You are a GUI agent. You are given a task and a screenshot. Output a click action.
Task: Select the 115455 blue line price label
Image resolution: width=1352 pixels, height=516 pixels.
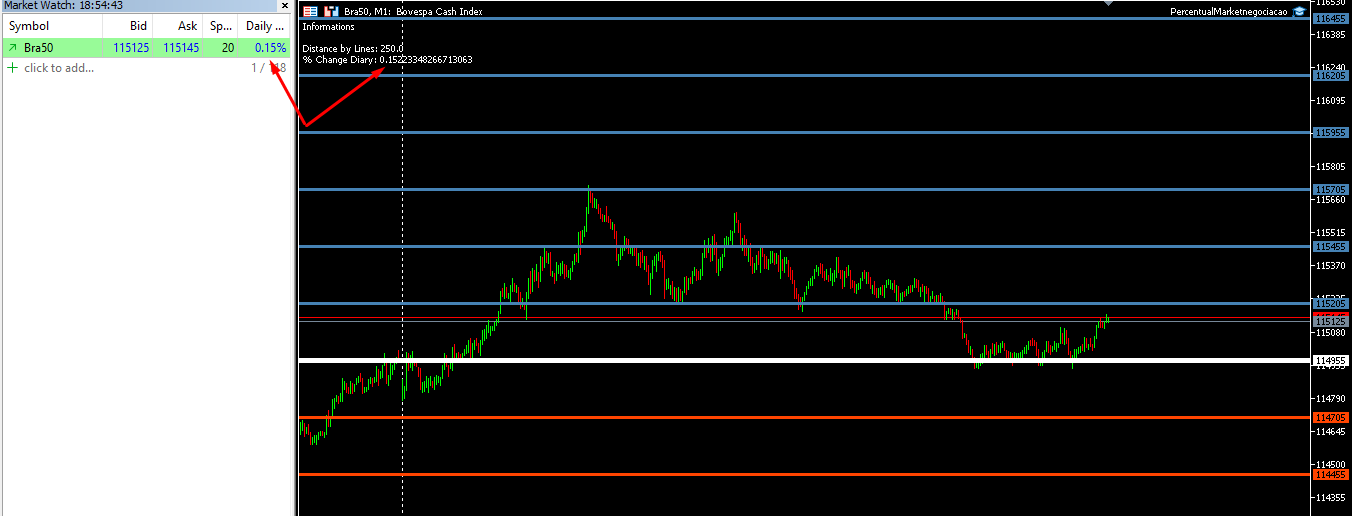[1331, 246]
